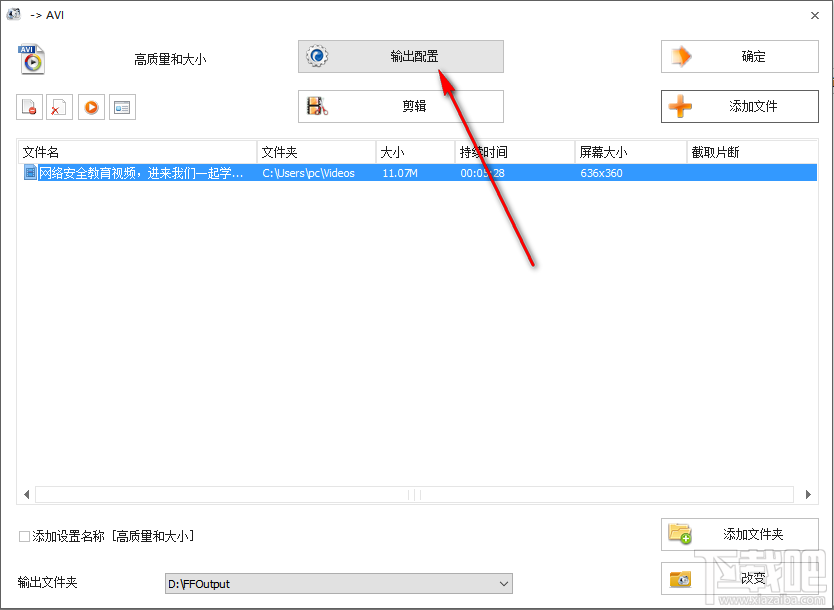The image size is (834, 610).
Task: Click the 添加文件 add file button
Action: pos(739,106)
